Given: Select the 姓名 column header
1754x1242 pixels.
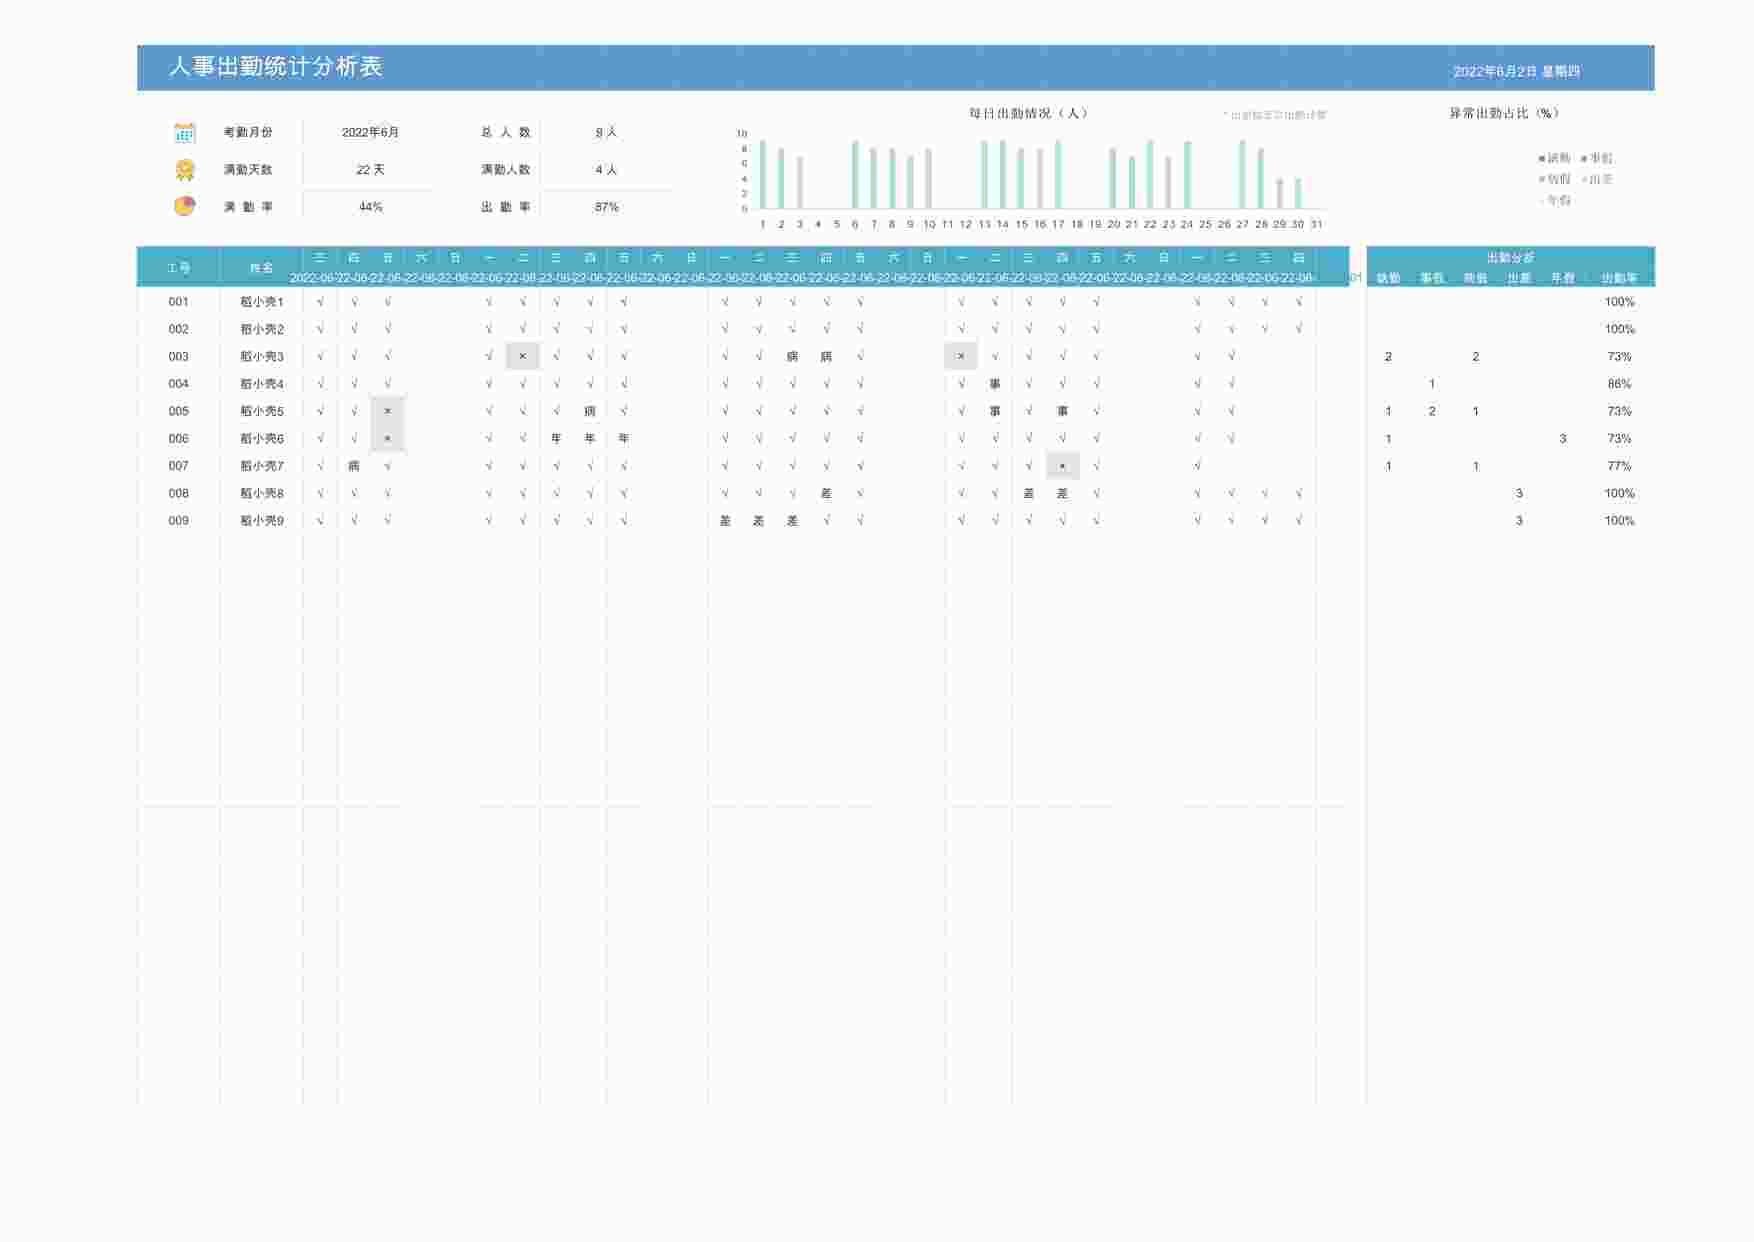Looking at the screenshot, I should click(261, 268).
